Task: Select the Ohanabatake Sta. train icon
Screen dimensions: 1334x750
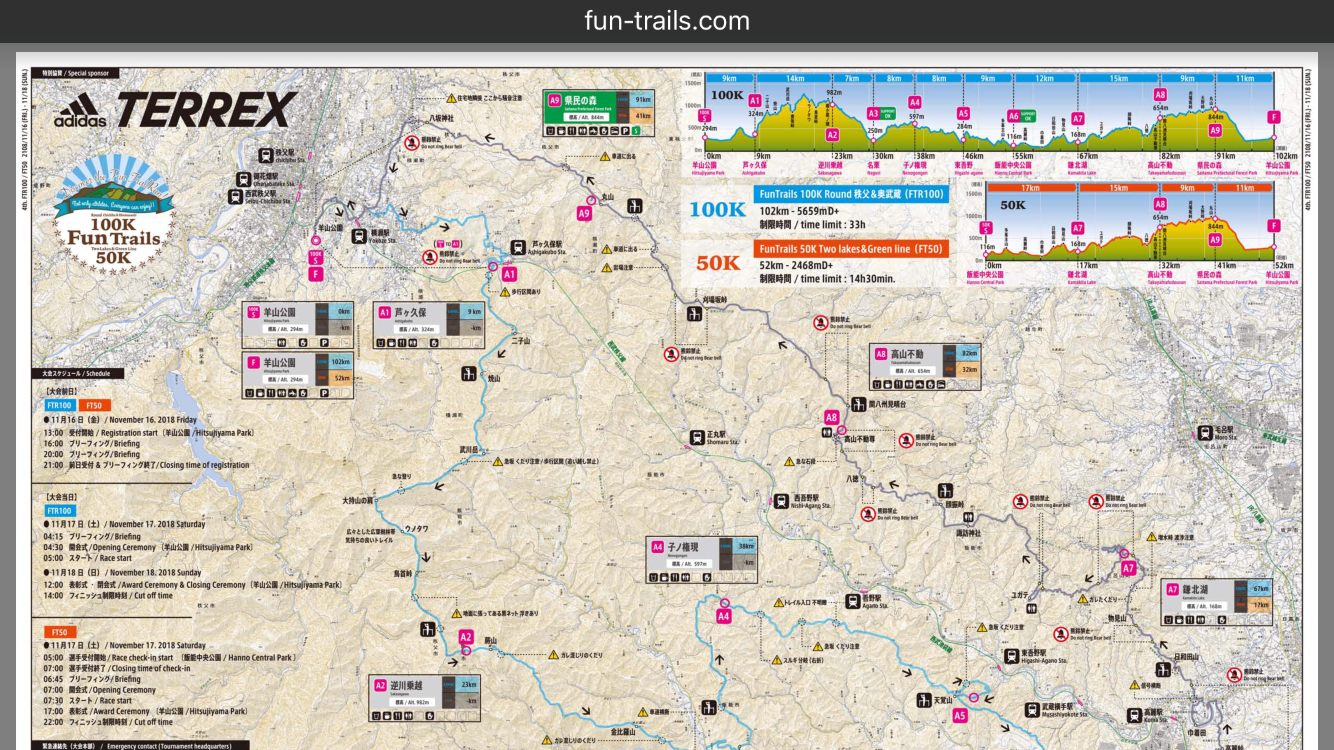Action: (244, 178)
